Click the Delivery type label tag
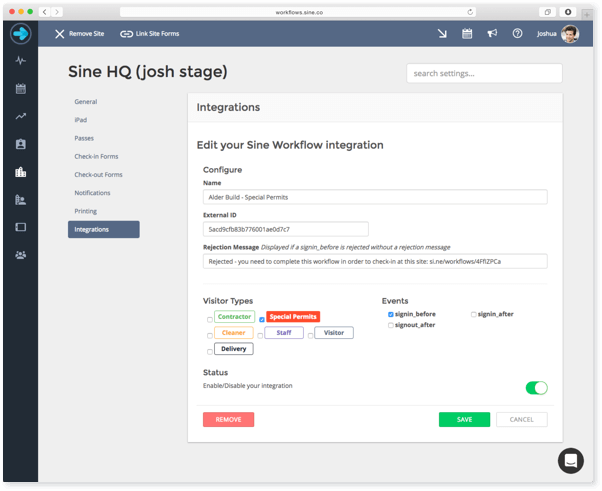This screenshot has height=491, width=602. tap(233, 349)
